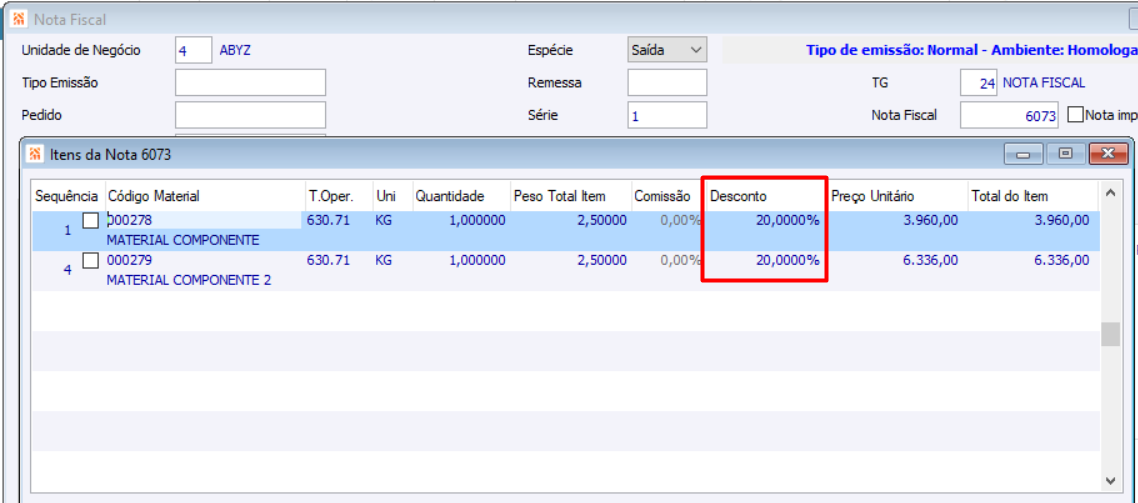Click the Código Material column header
1138x503 pixels.
205,196
